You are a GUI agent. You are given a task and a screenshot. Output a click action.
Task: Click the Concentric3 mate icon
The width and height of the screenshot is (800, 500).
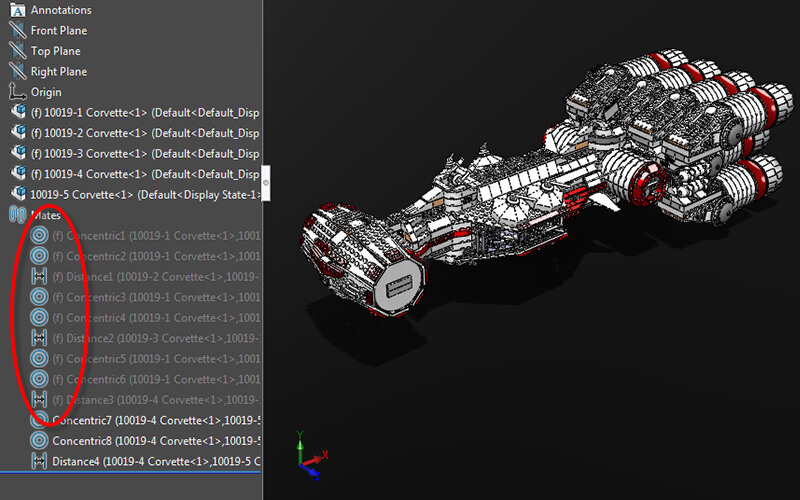pos(39,296)
